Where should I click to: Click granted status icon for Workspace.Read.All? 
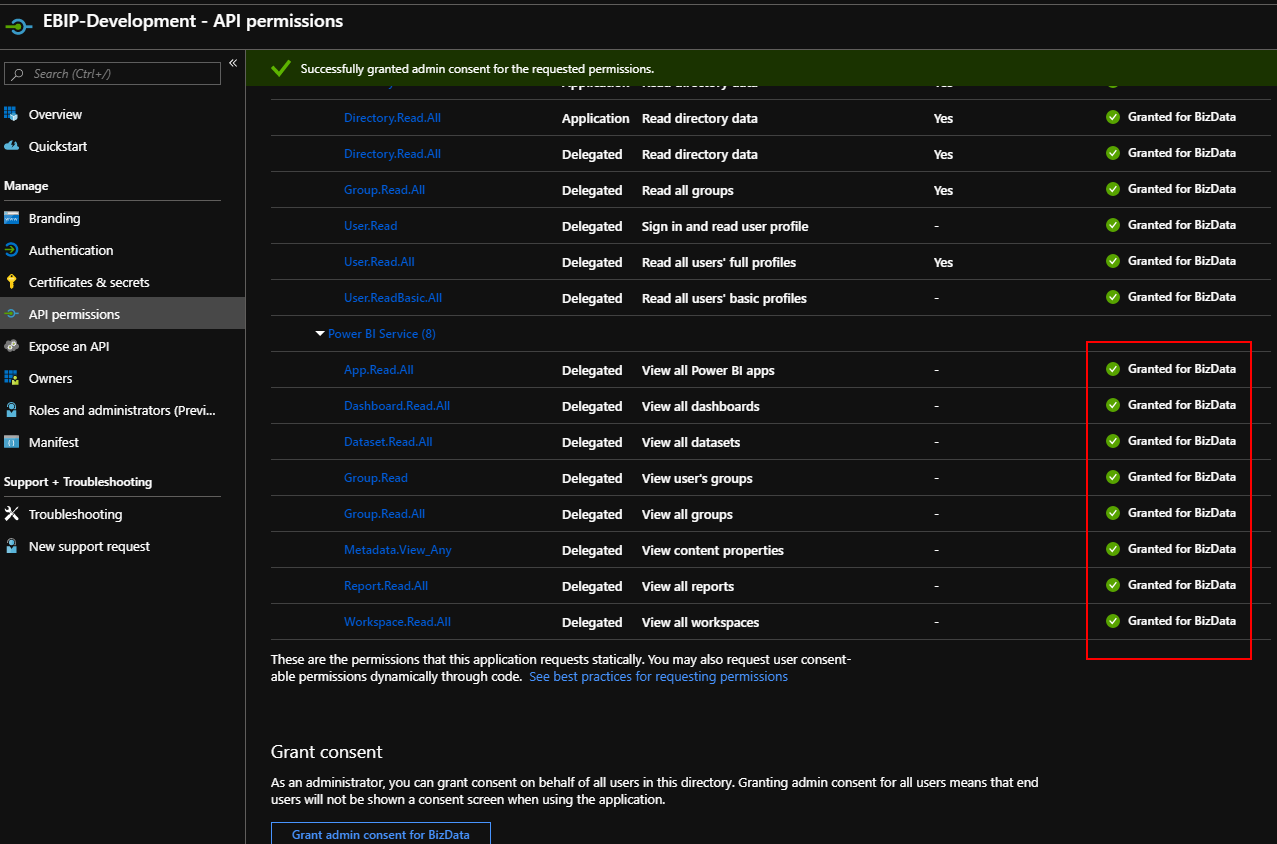click(x=1112, y=621)
